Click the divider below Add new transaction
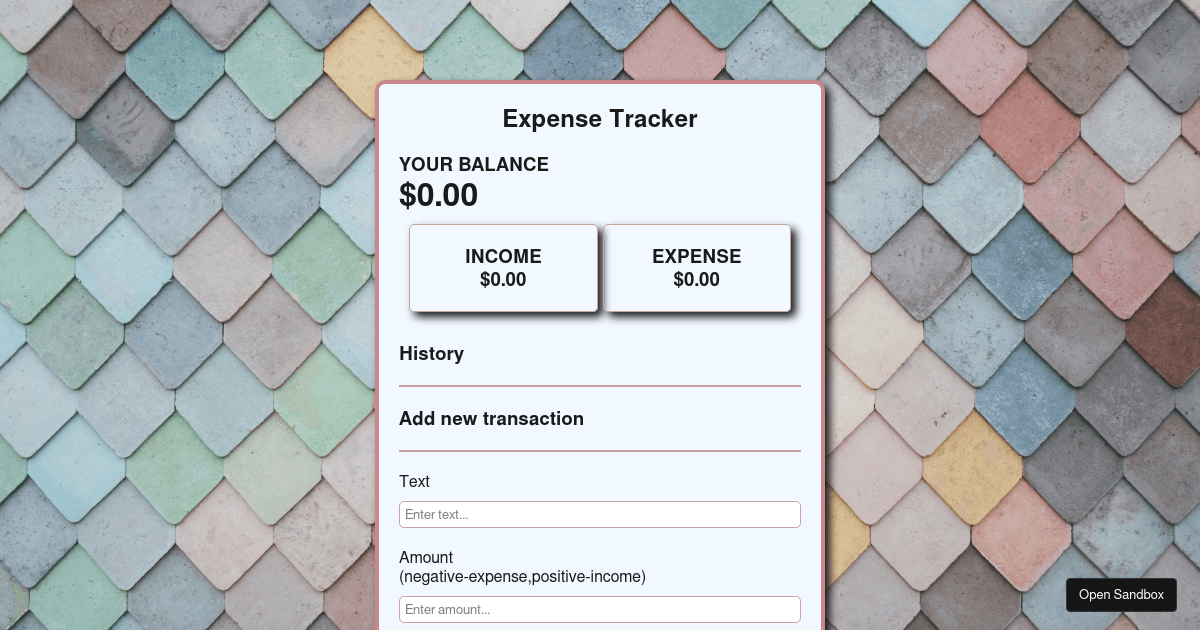 [x=600, y=451]
